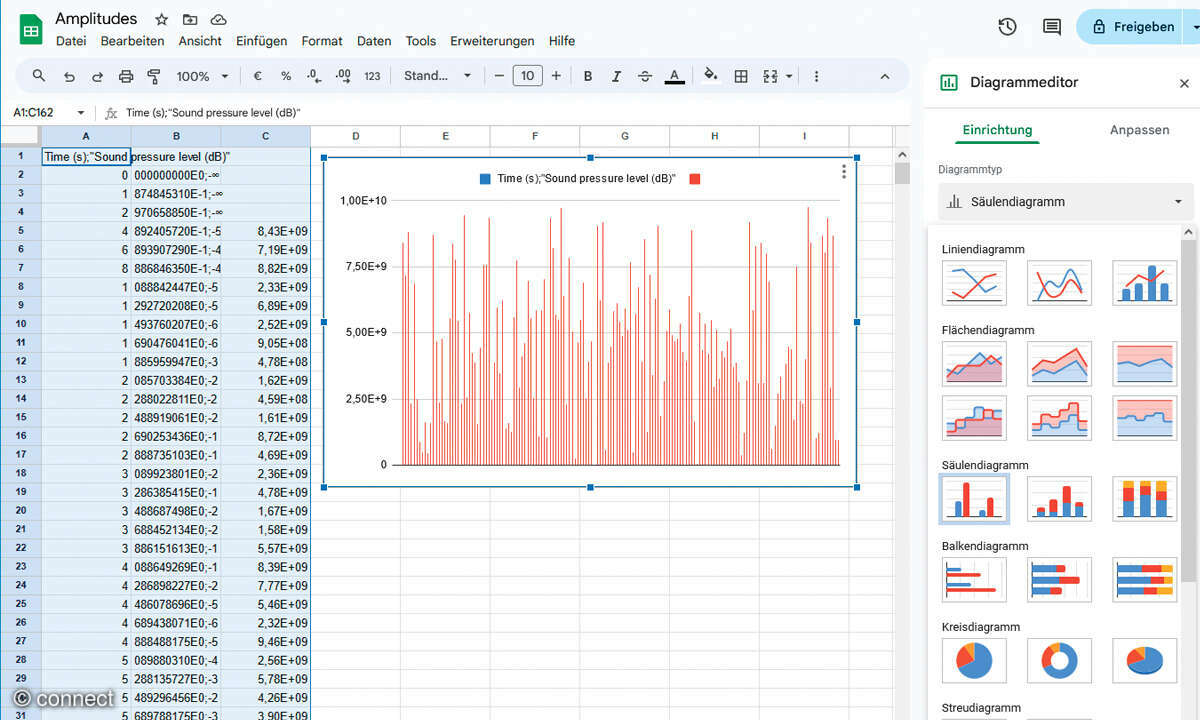Select donut chart thumbnail

[1060, 661]
